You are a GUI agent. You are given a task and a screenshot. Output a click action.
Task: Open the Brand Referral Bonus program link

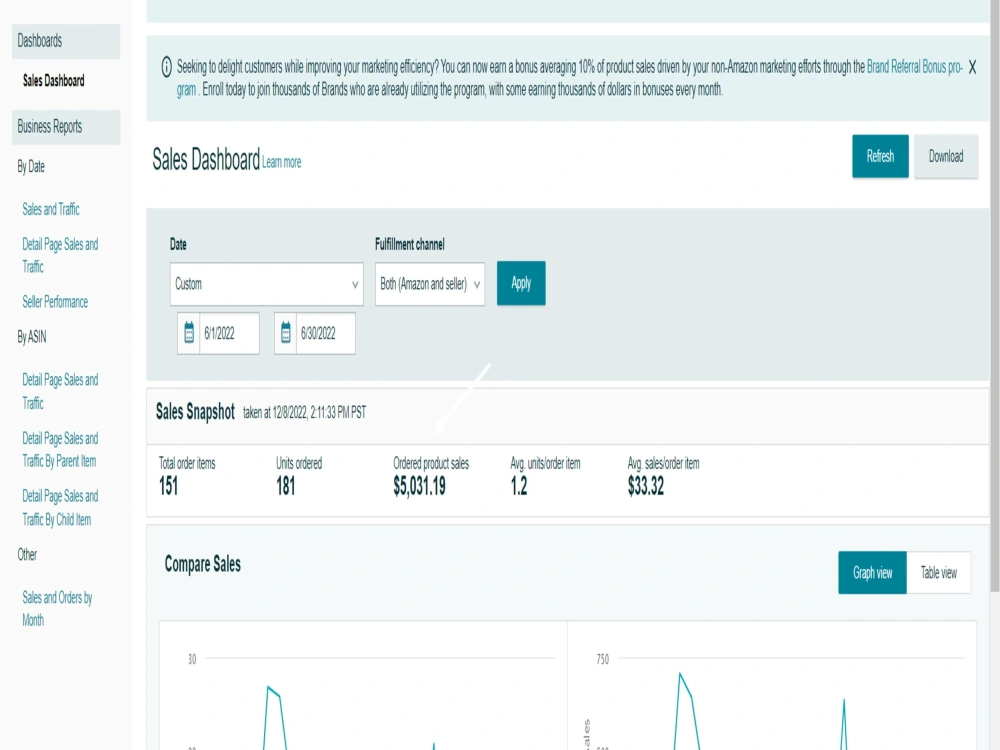[x=915, y=67]
